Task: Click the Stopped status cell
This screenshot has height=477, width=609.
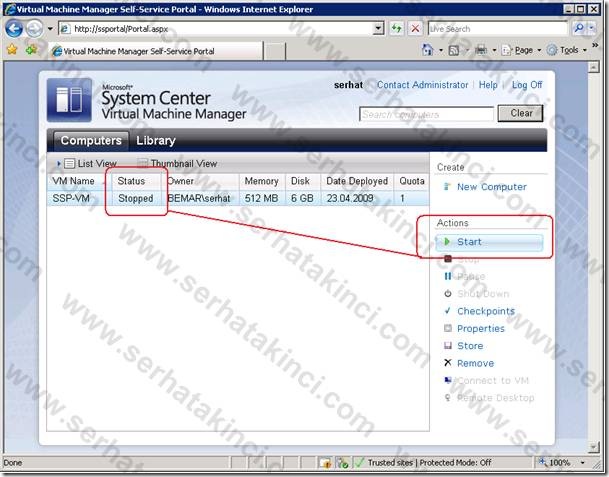Action: coord(136,198)
